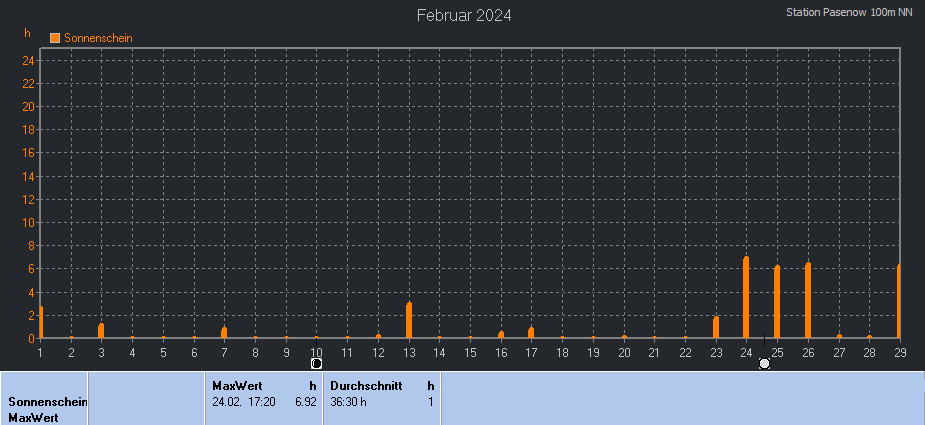The height and width of the screenshot is (425, 925).
Task: Click y-axis value 6
Action: [x=32, y=269]
